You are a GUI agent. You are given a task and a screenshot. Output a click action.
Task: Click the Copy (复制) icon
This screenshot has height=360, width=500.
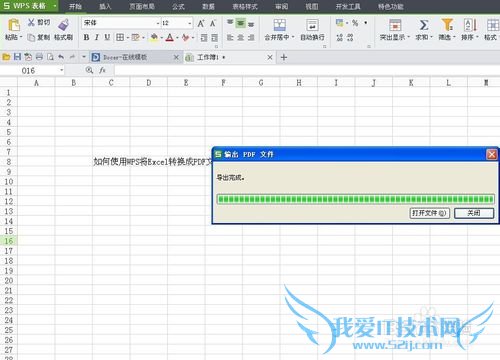coord(31,37)
